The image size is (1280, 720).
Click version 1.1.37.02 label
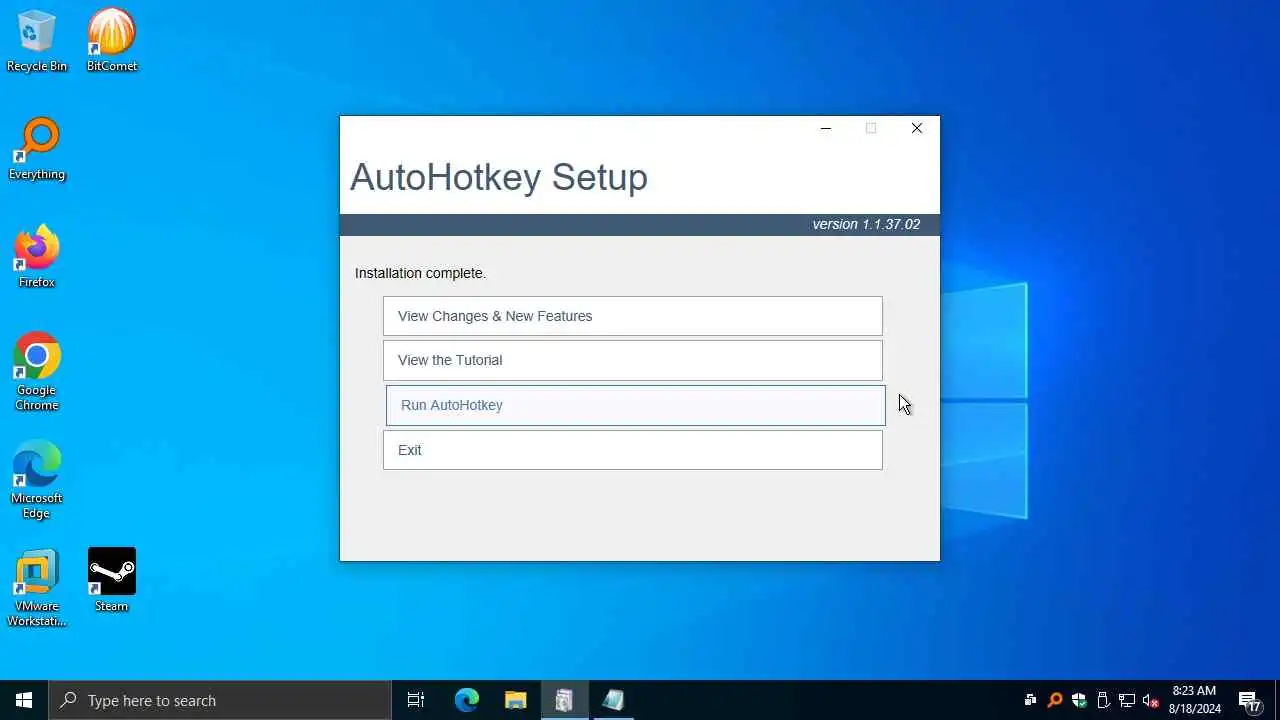click(866, 224)
